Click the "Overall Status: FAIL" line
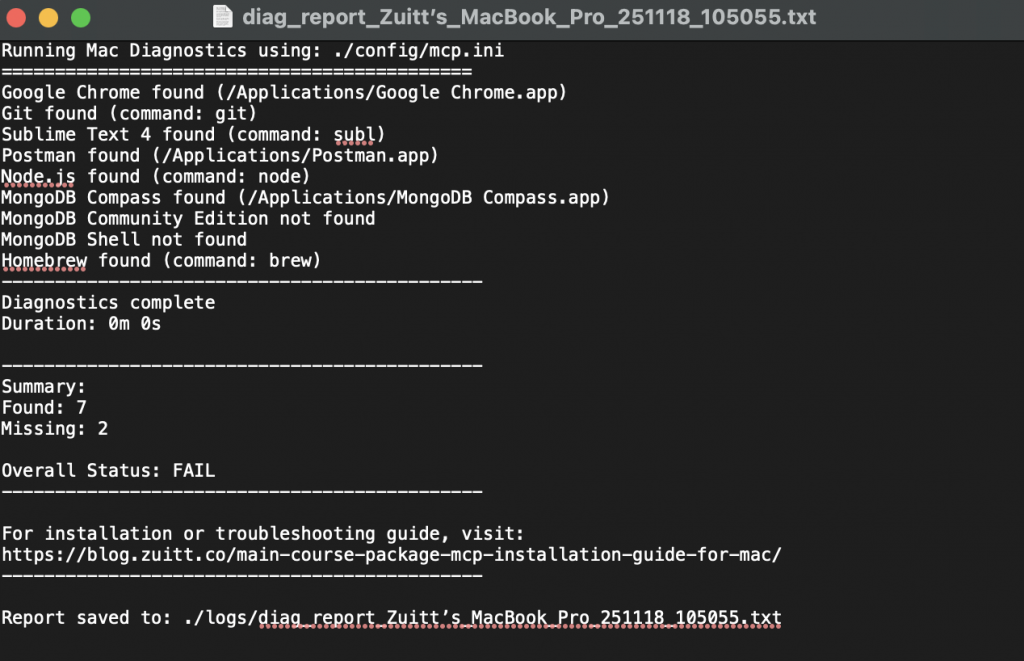Screen dimensions: 1024x661 pyautogui.click(x=108, y=470)
